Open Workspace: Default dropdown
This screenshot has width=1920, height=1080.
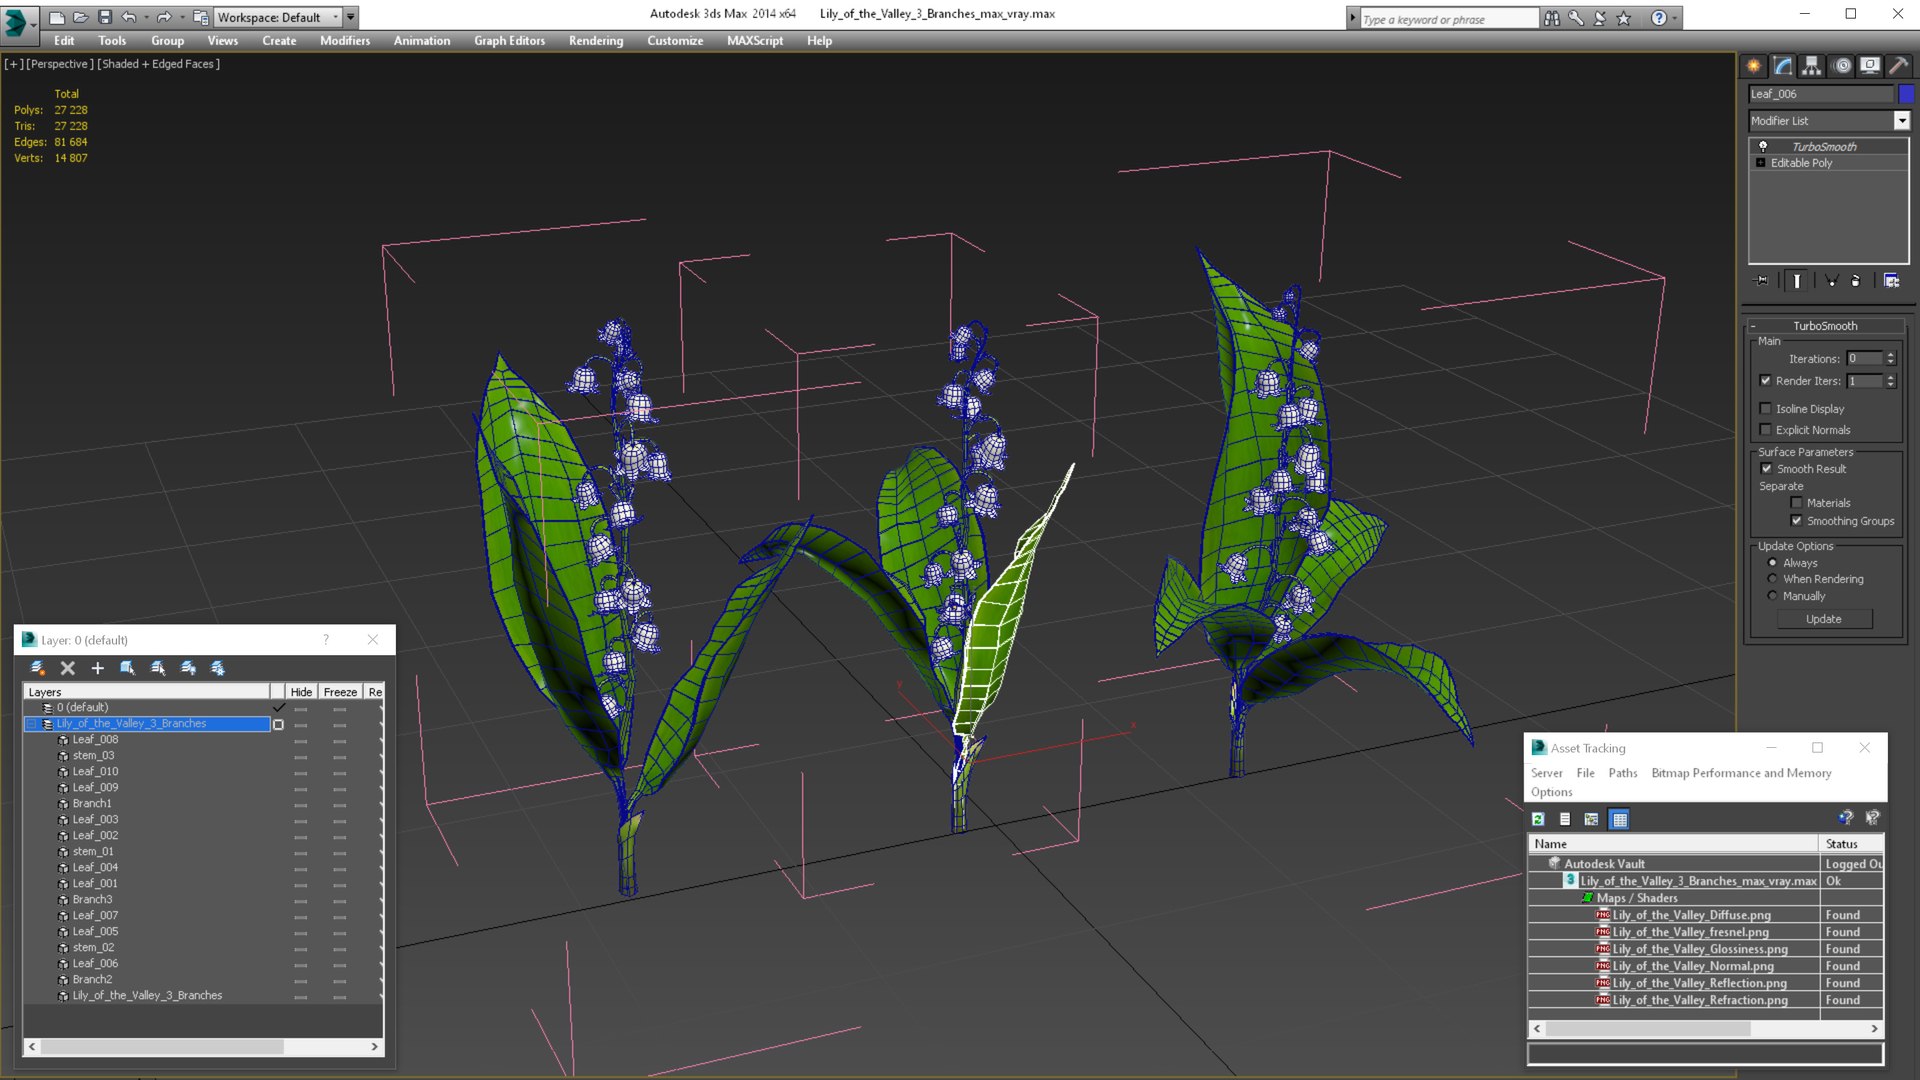(x=278, y=17)
